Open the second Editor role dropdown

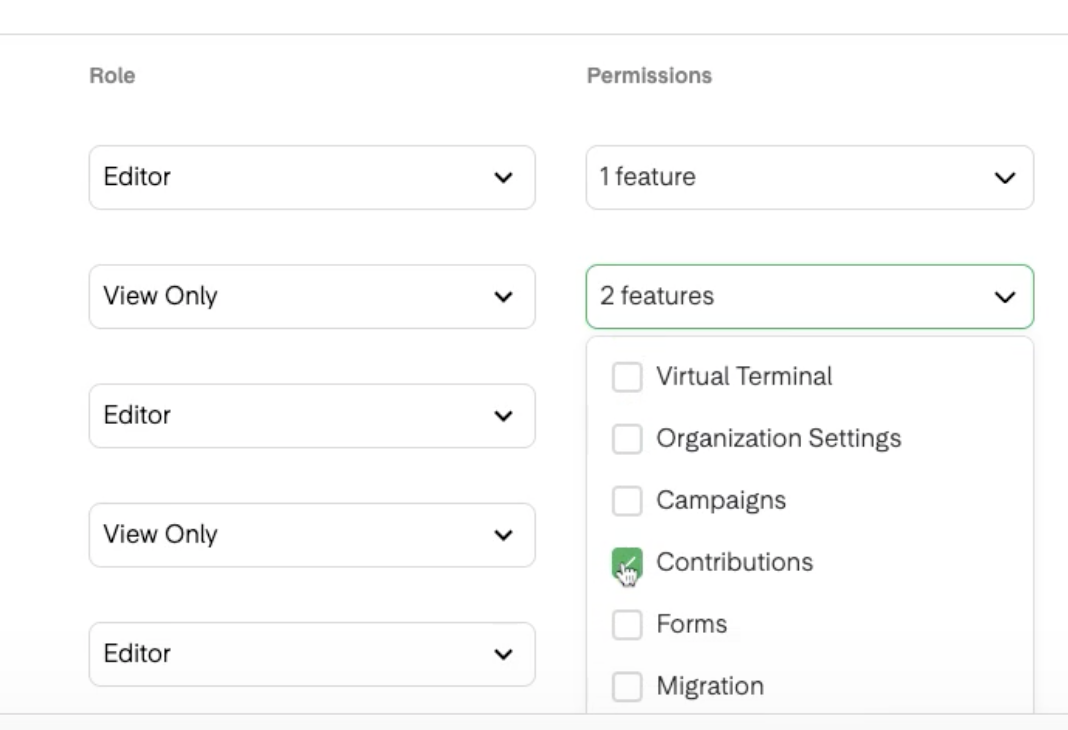[x=311, y=415]
